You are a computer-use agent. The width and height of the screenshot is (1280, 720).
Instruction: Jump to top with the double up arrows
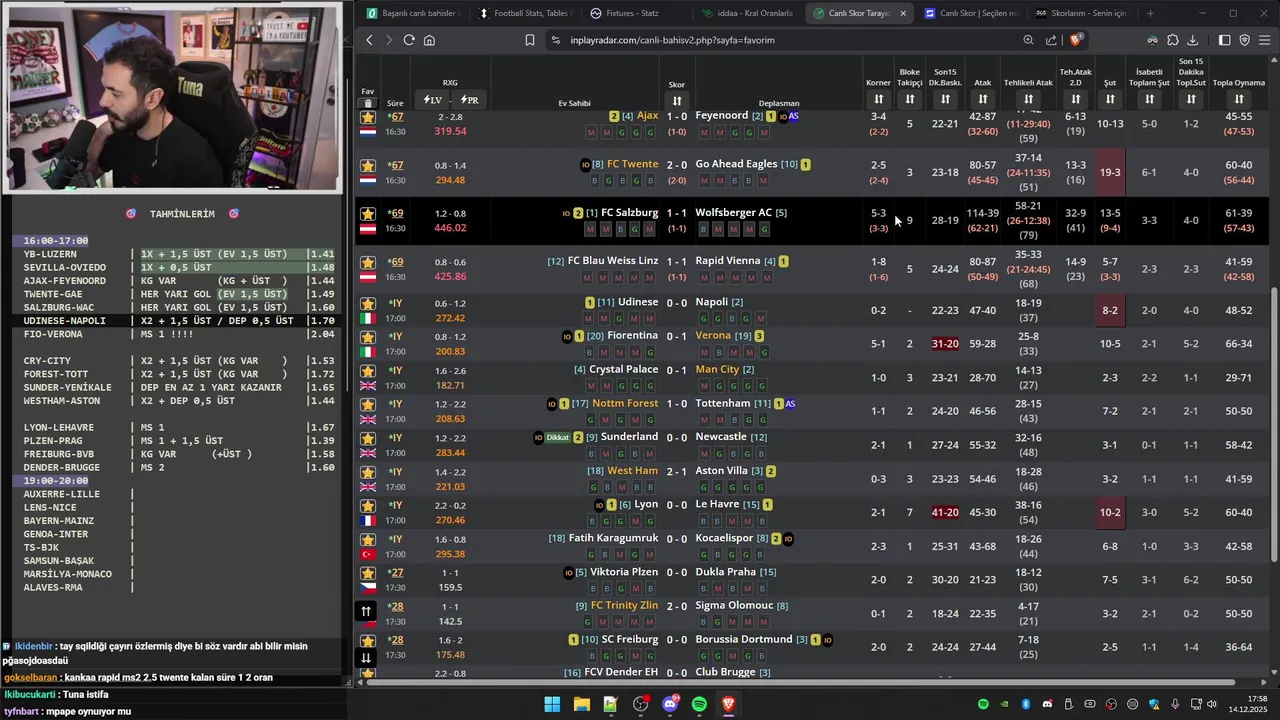(366, 611)
